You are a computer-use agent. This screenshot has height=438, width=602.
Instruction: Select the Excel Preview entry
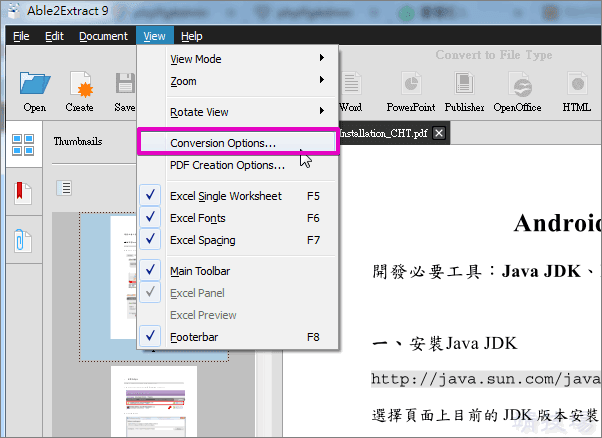(x=238, y=315)
